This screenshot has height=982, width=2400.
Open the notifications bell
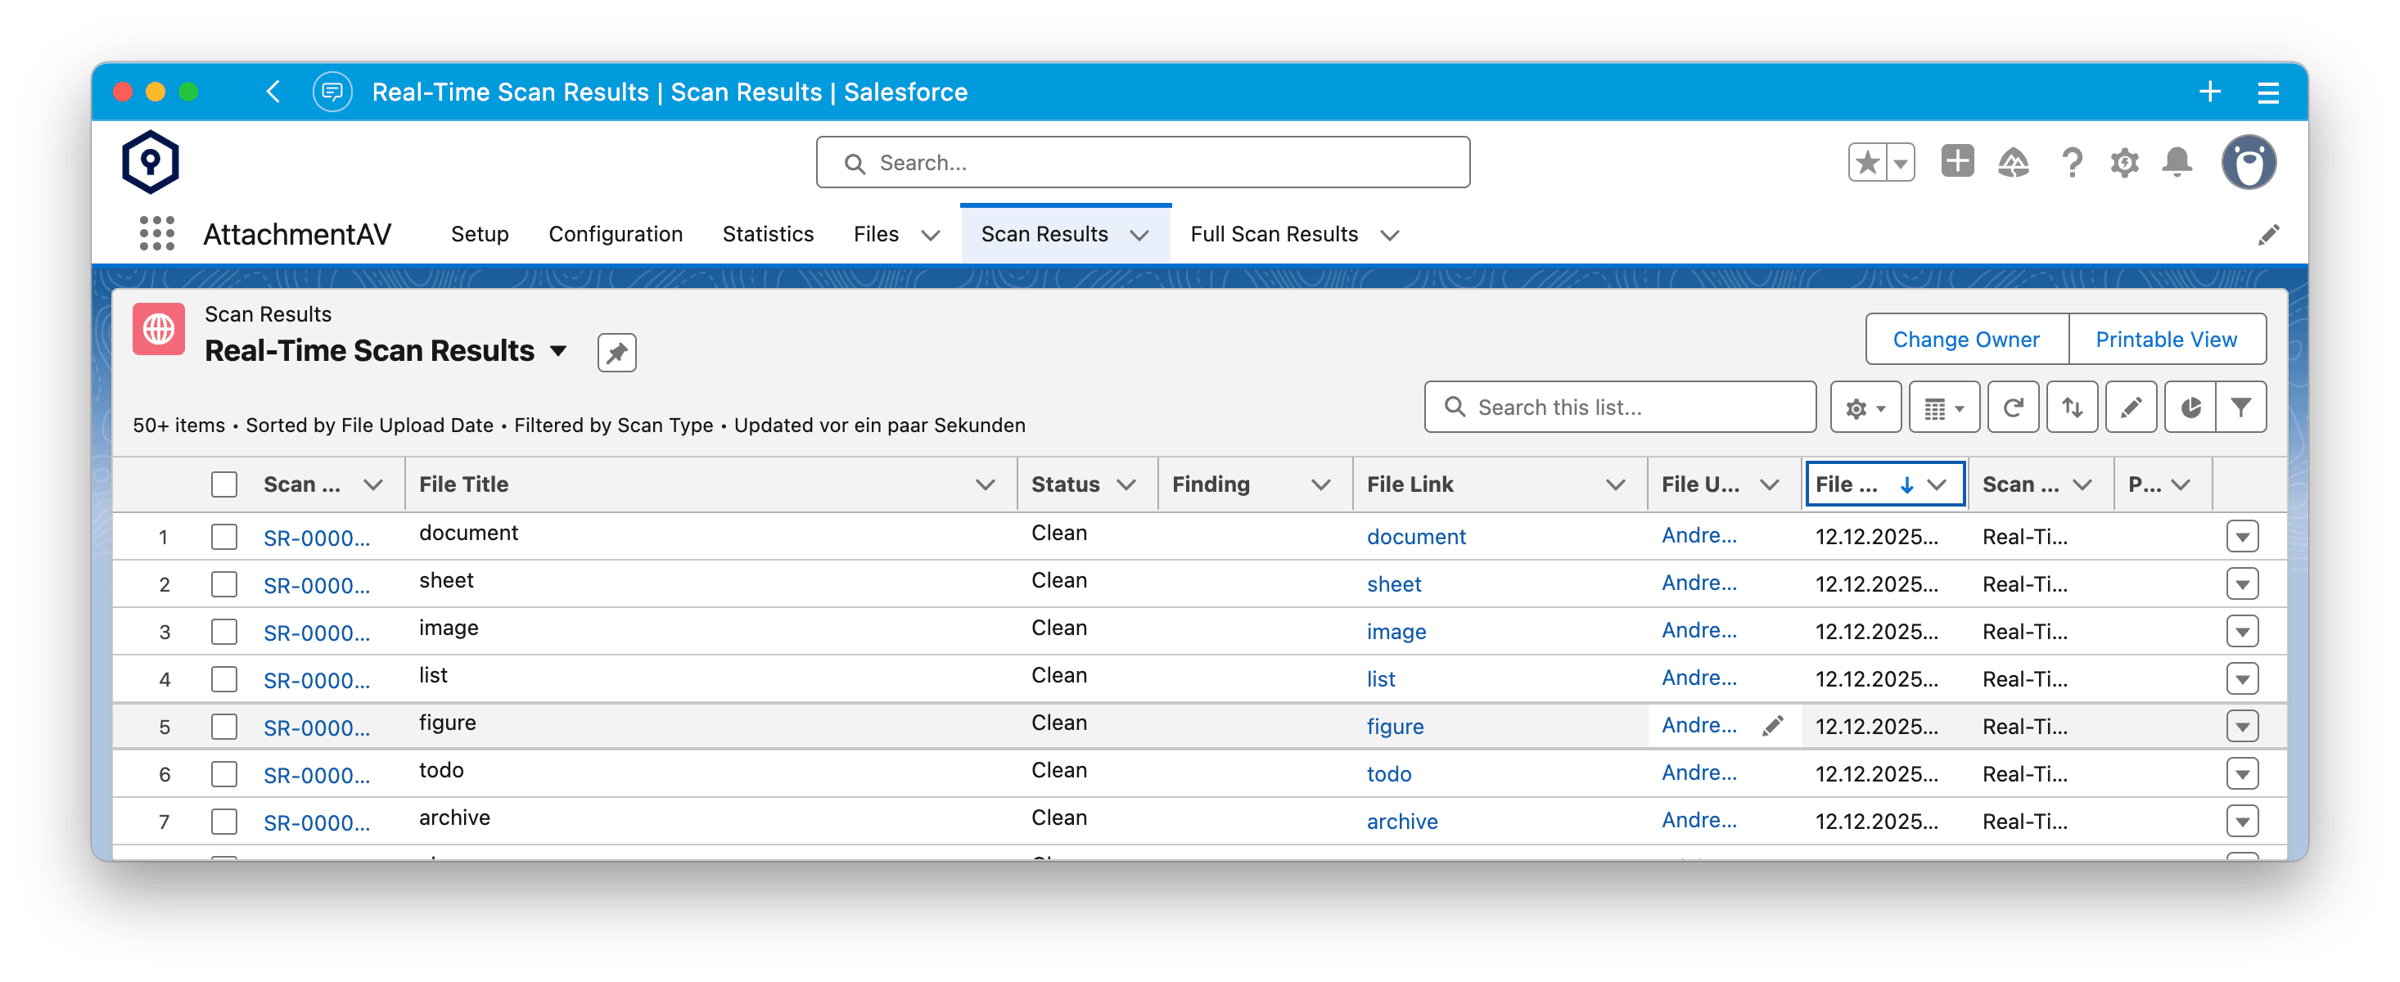coord(2177,162)
